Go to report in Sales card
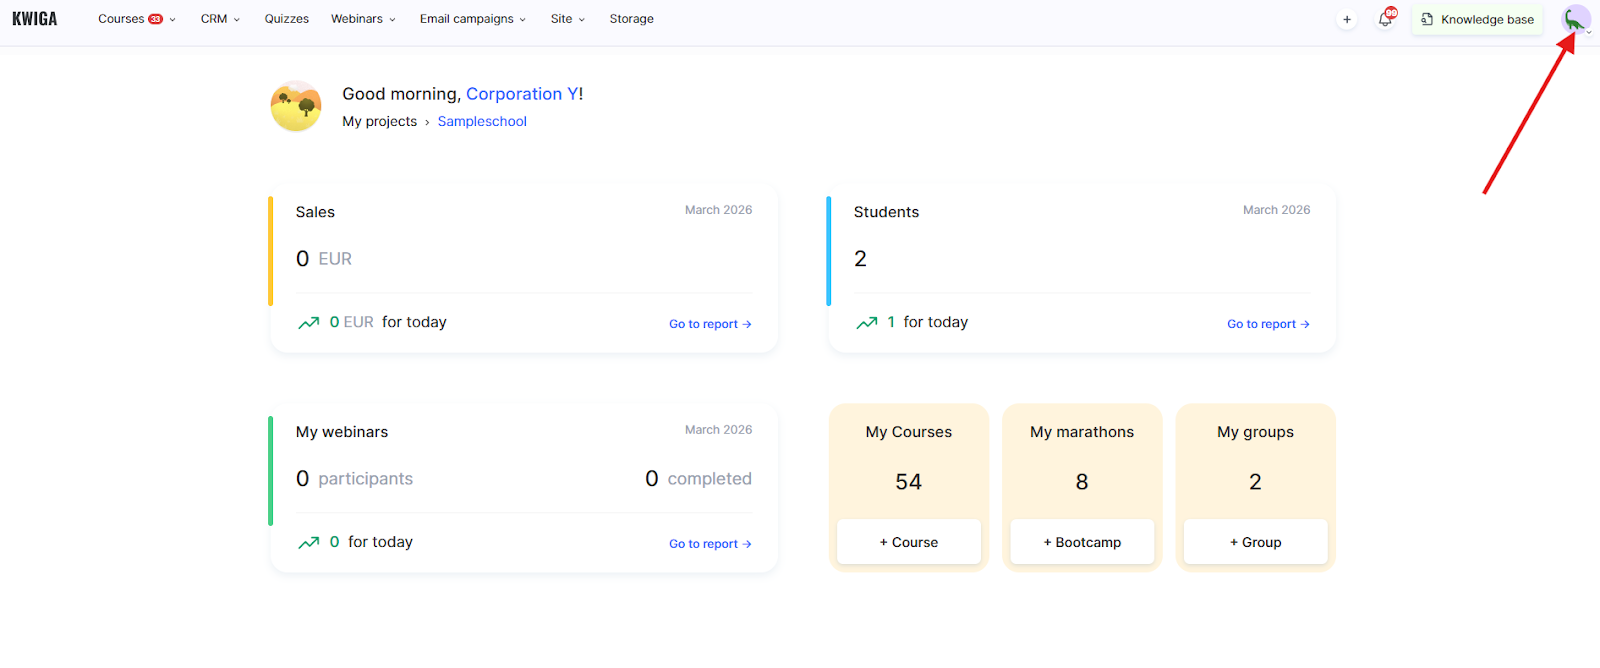Image resolution: width=1600 pixels, height=668 pixels. tap(710, 324)
